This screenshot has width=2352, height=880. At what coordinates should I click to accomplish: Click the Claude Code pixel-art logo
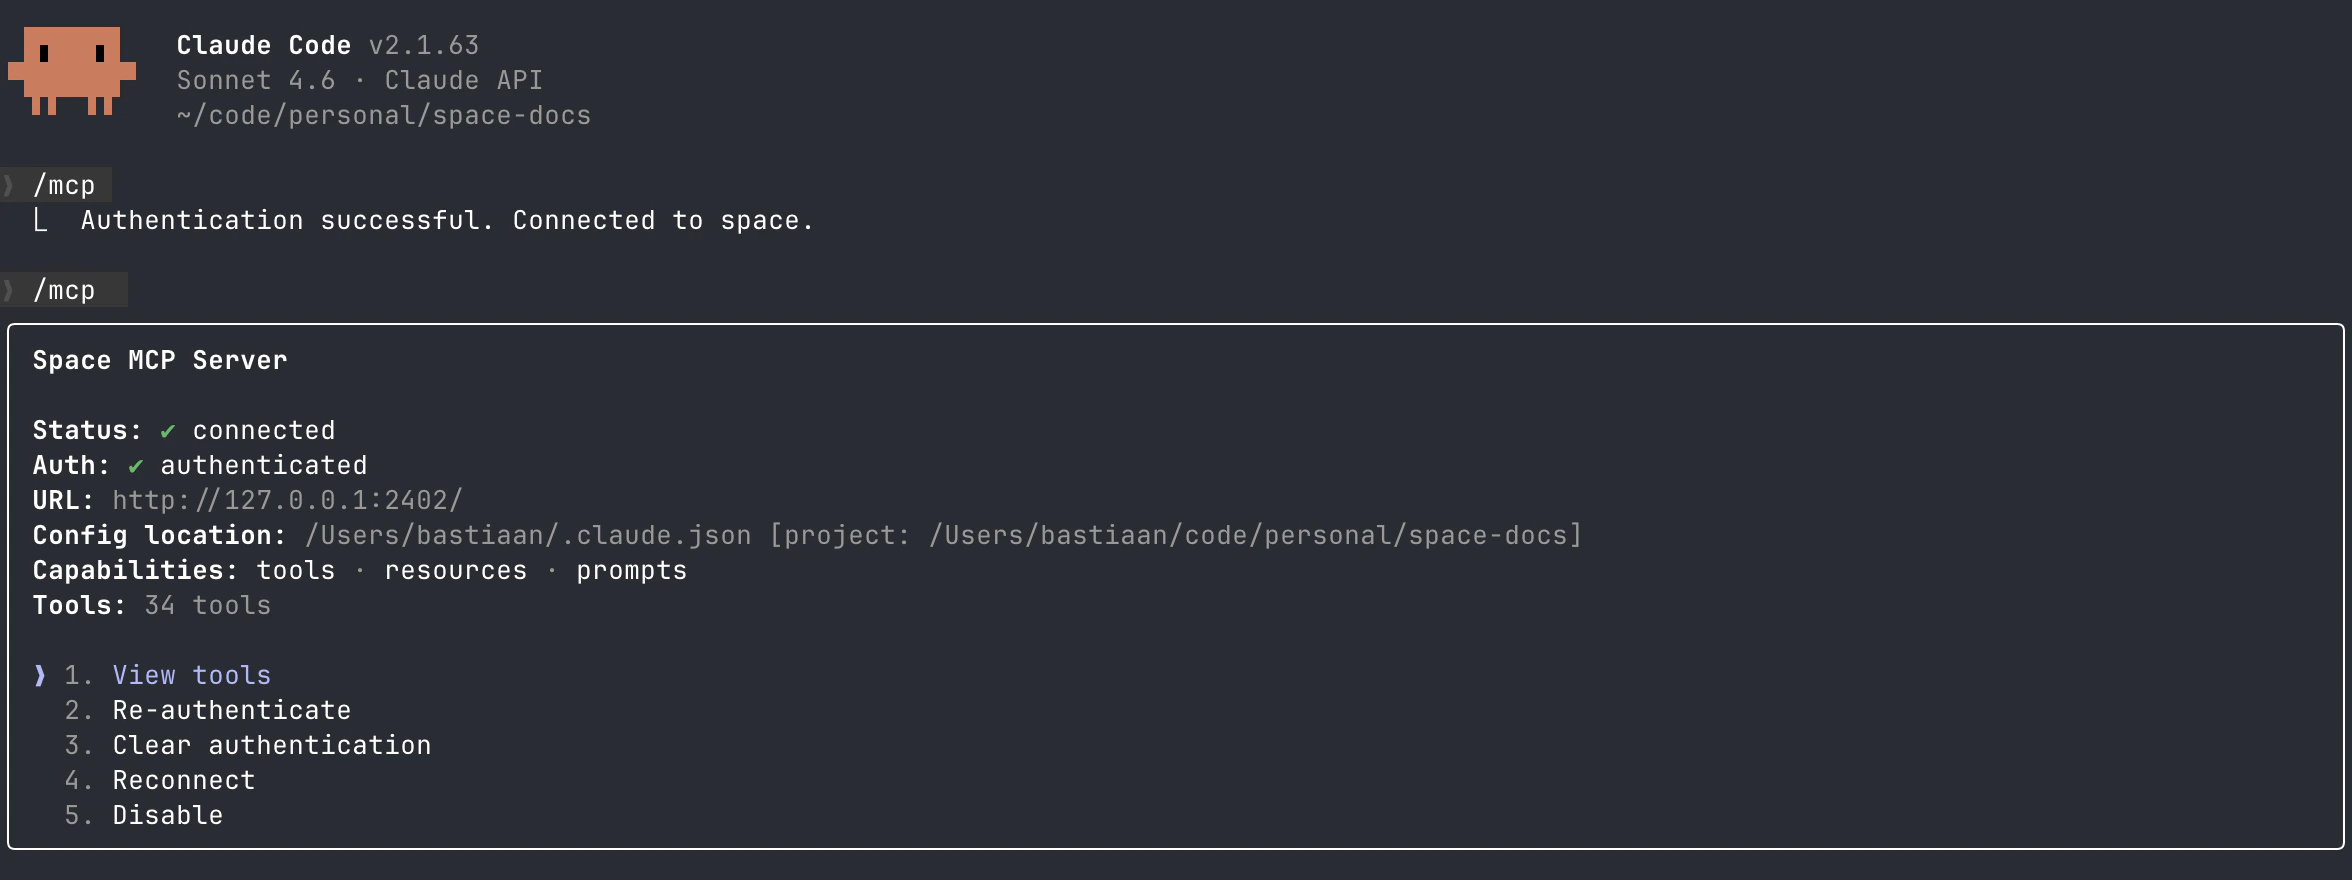pos(72,70)
